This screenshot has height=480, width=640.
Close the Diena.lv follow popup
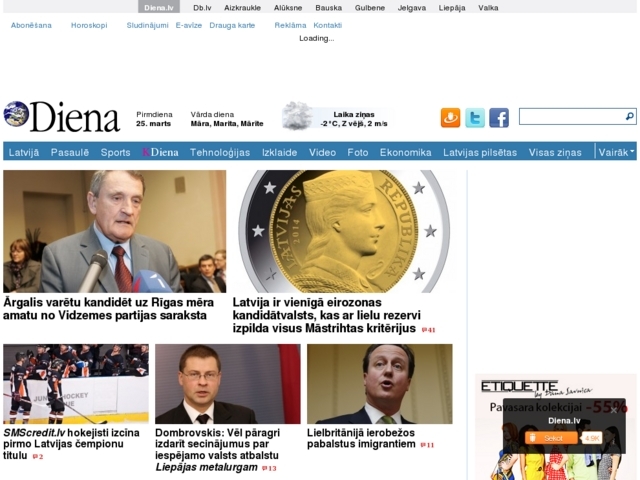[613, 410]
